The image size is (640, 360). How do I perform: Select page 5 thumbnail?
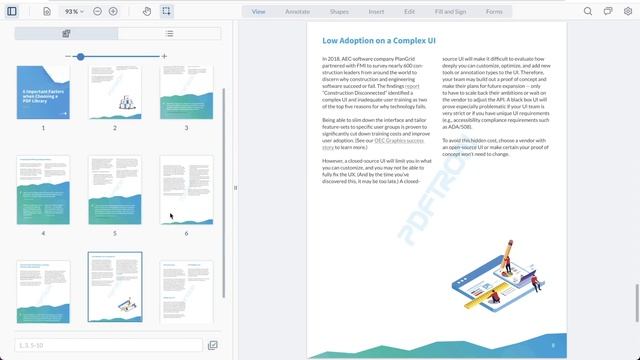[x=115, y=190]
